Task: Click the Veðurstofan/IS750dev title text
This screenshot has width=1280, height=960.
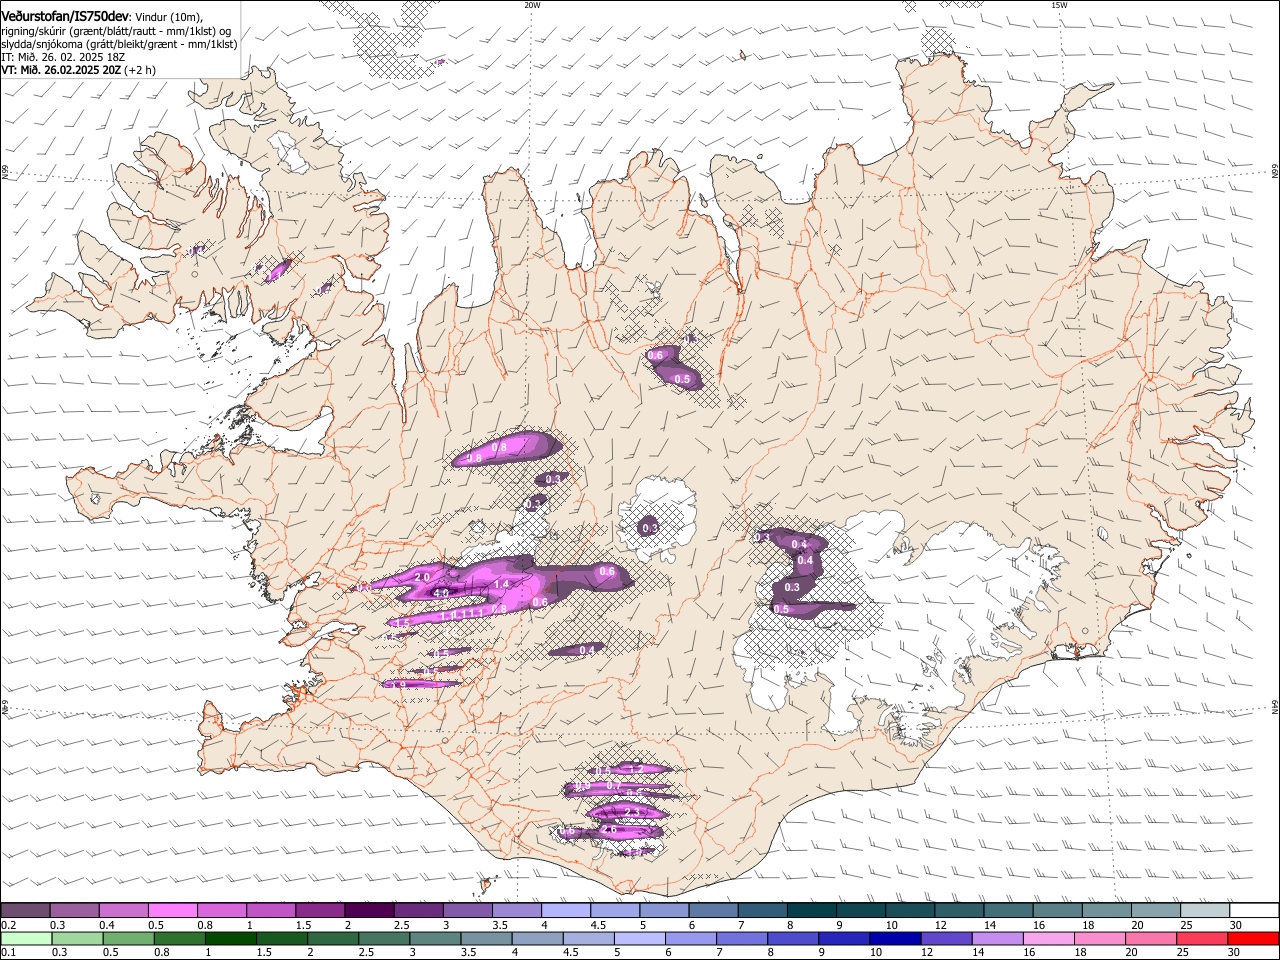Action: click(65, 15)
